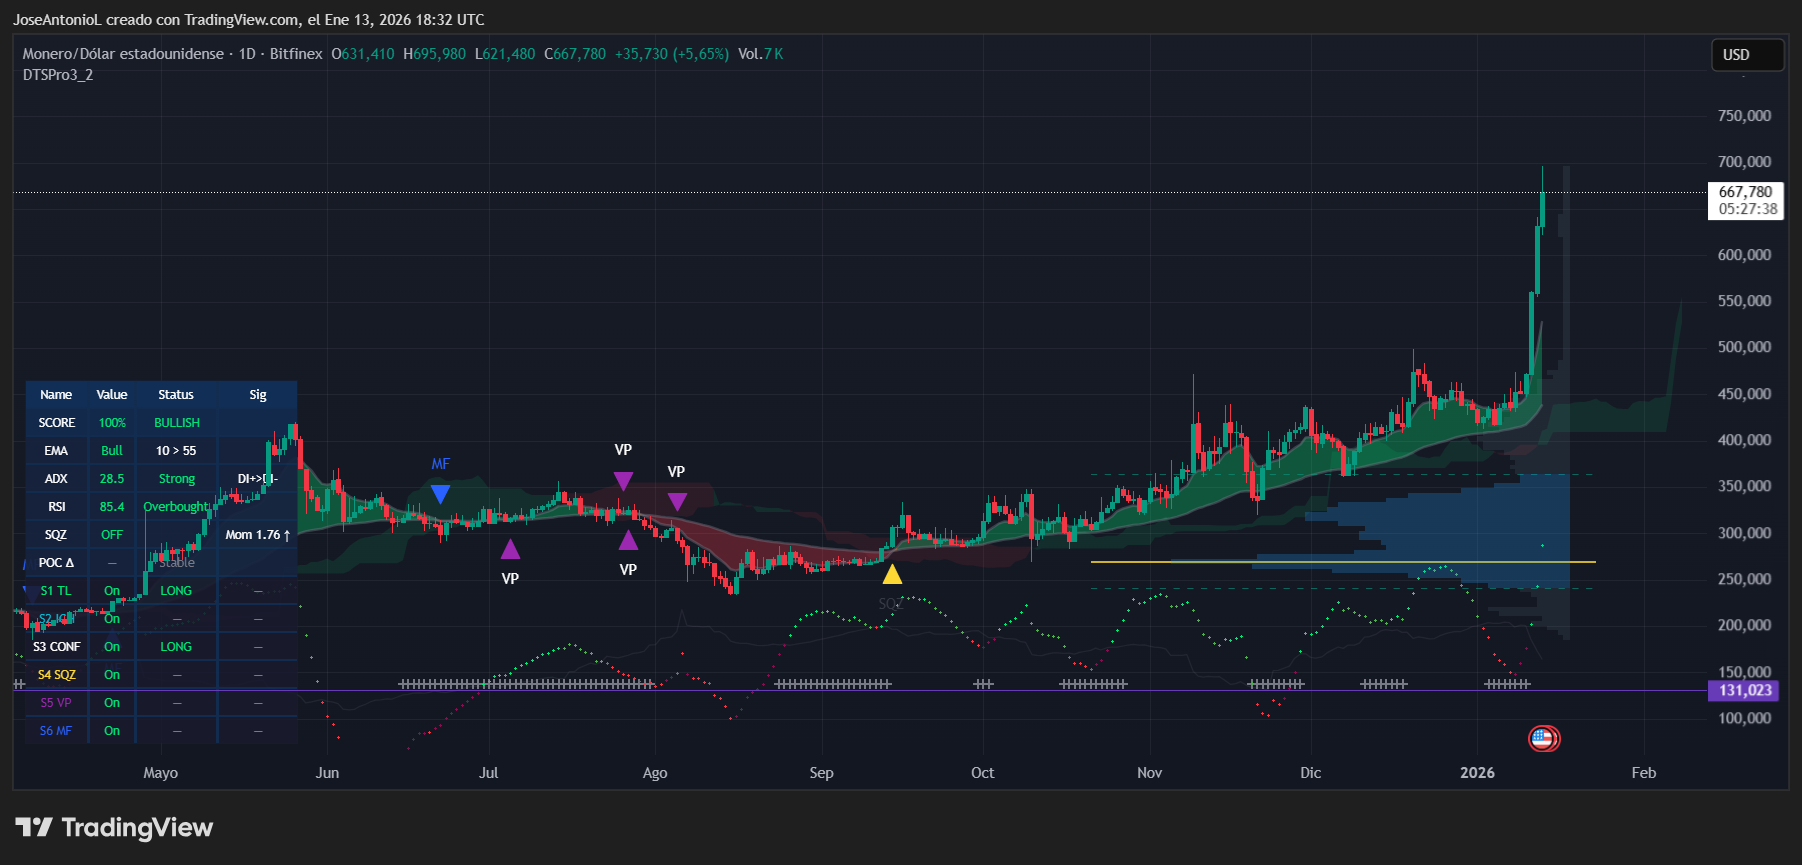Expand the DTSPro3_2 indicator legend

click(58, 75)
